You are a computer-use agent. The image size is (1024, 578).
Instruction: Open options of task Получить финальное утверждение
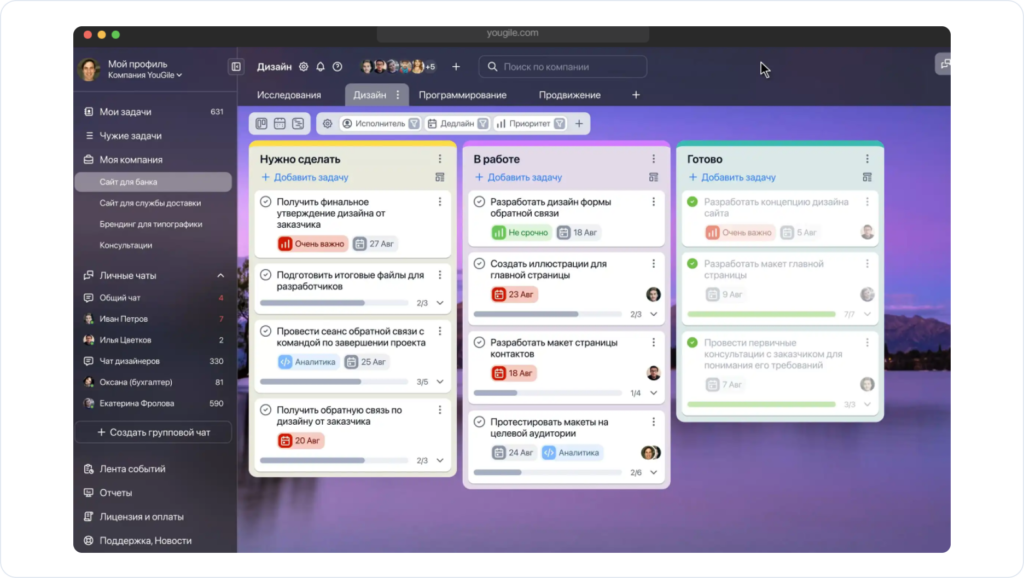pos(440,202)
